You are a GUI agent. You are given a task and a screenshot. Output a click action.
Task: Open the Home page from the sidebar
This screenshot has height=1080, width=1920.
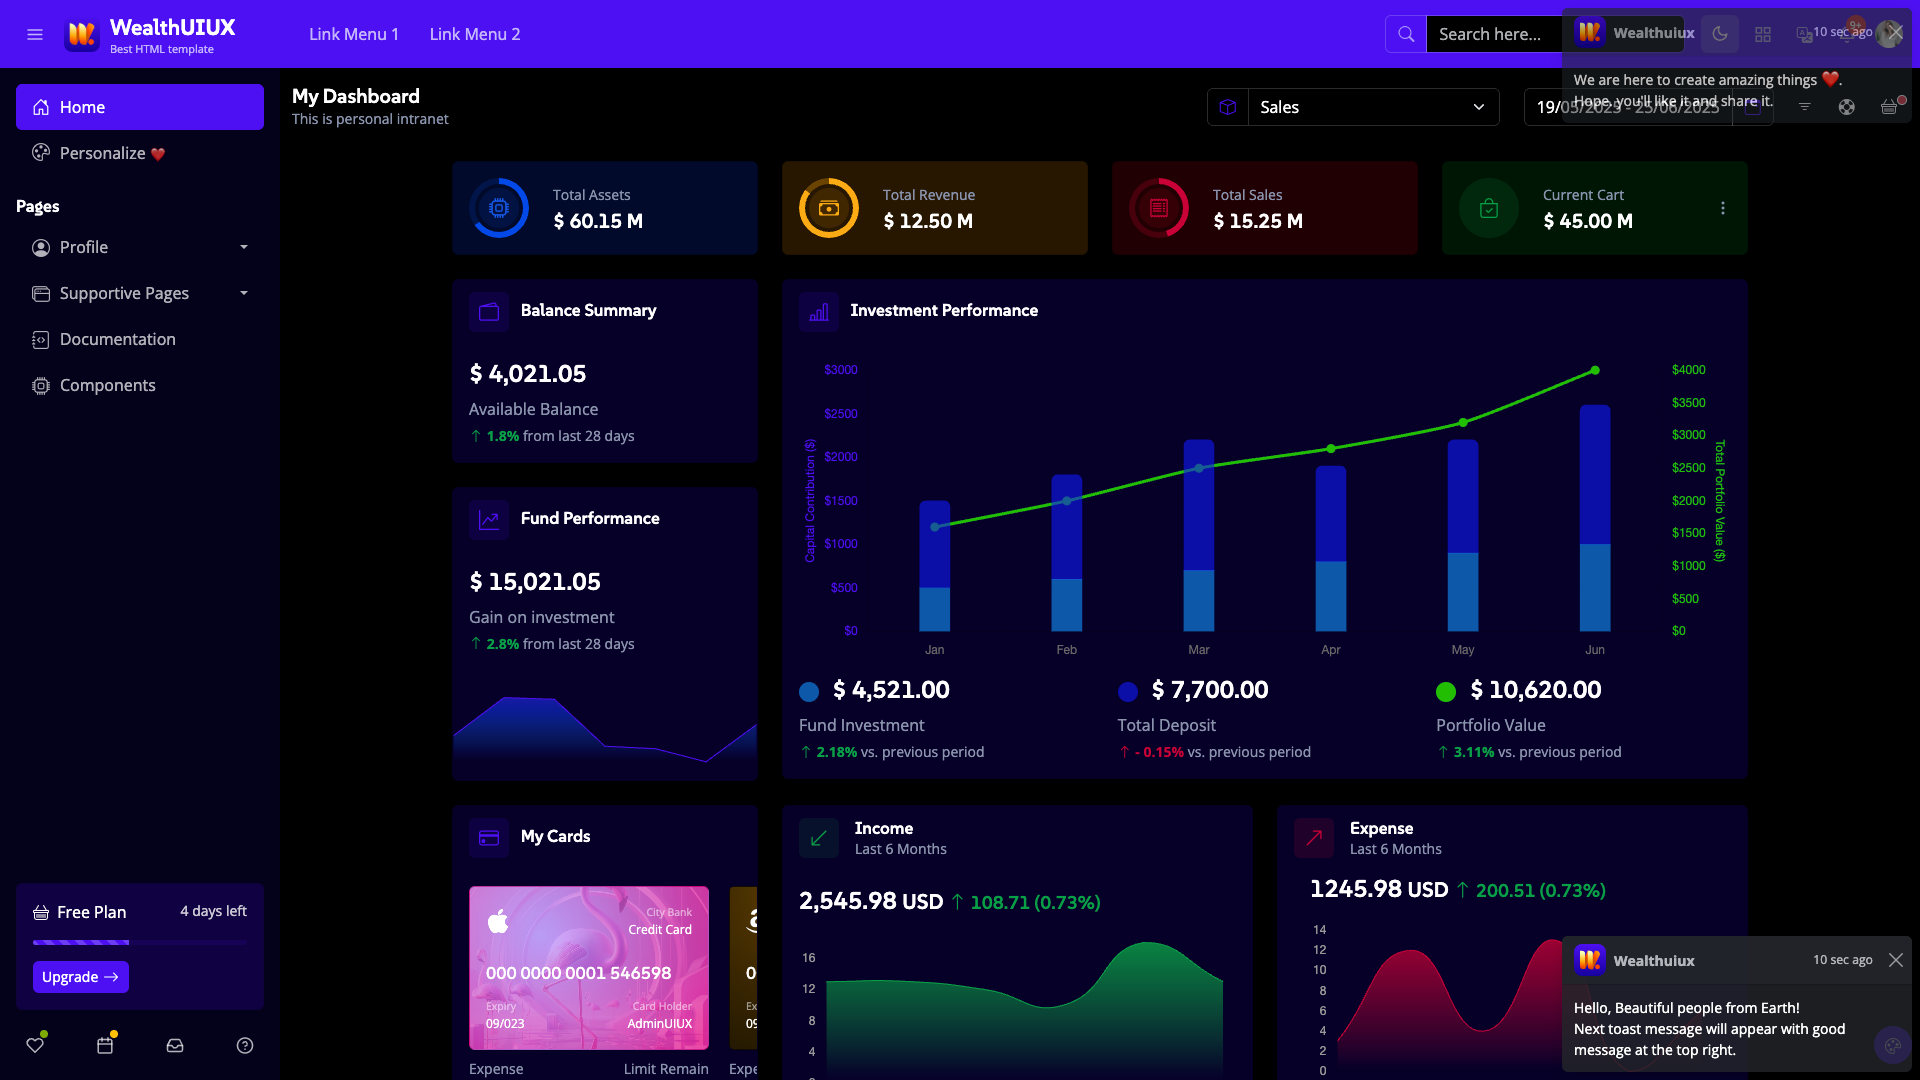[x=140, y=107]
